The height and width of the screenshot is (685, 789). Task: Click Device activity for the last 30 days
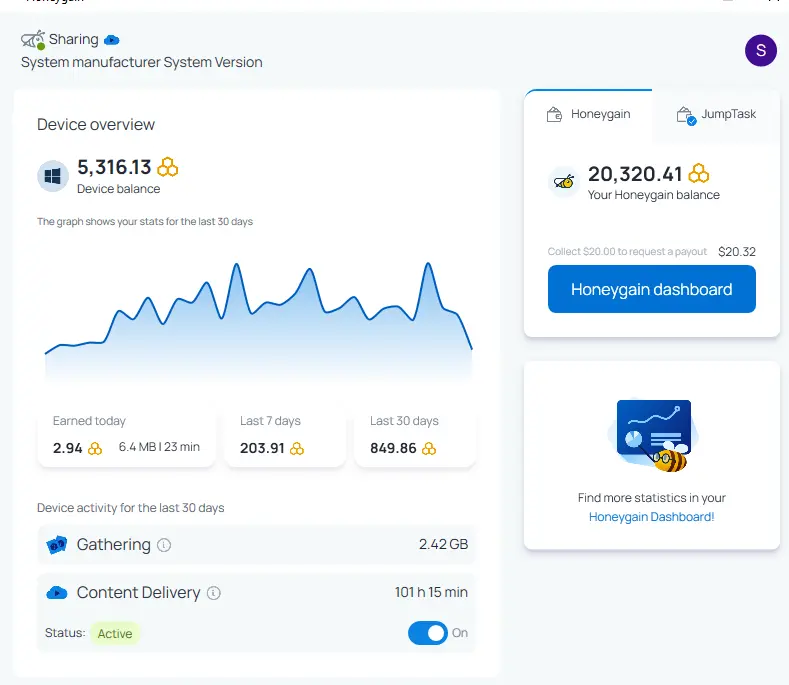pos(131,508)
